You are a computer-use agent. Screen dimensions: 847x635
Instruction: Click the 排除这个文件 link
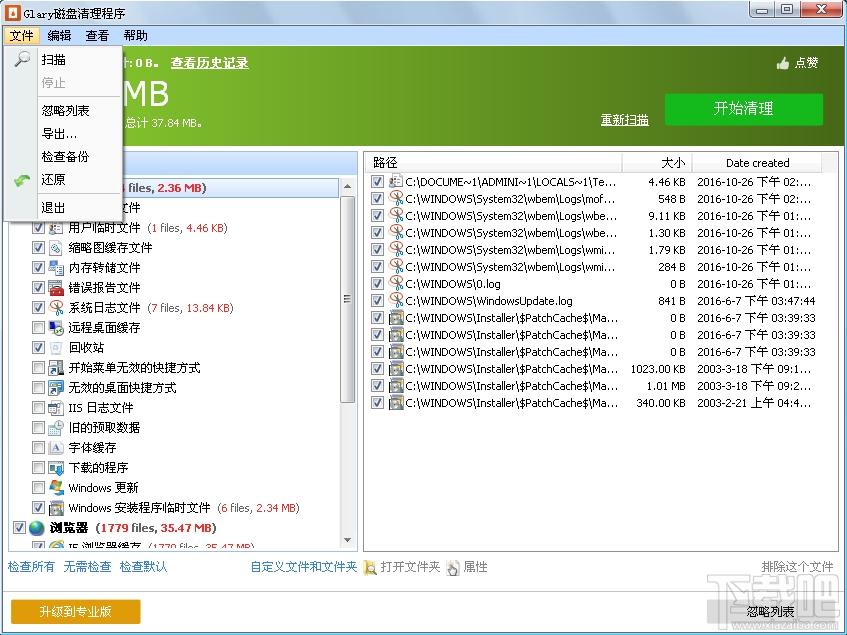[x=797, y=567]
